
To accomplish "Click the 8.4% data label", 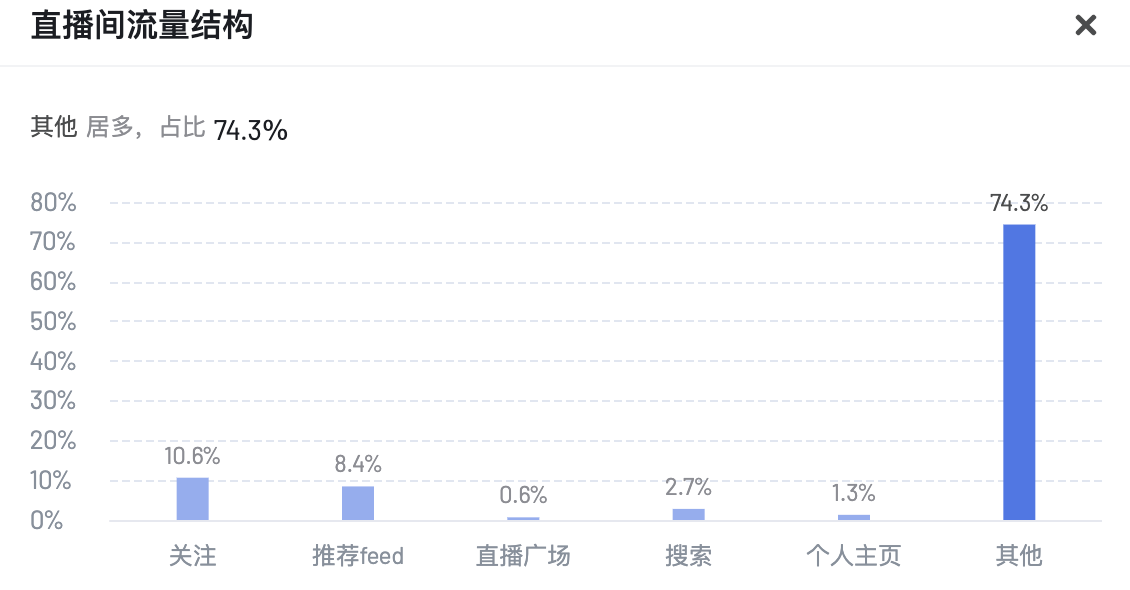I will (x=357, y=465).
